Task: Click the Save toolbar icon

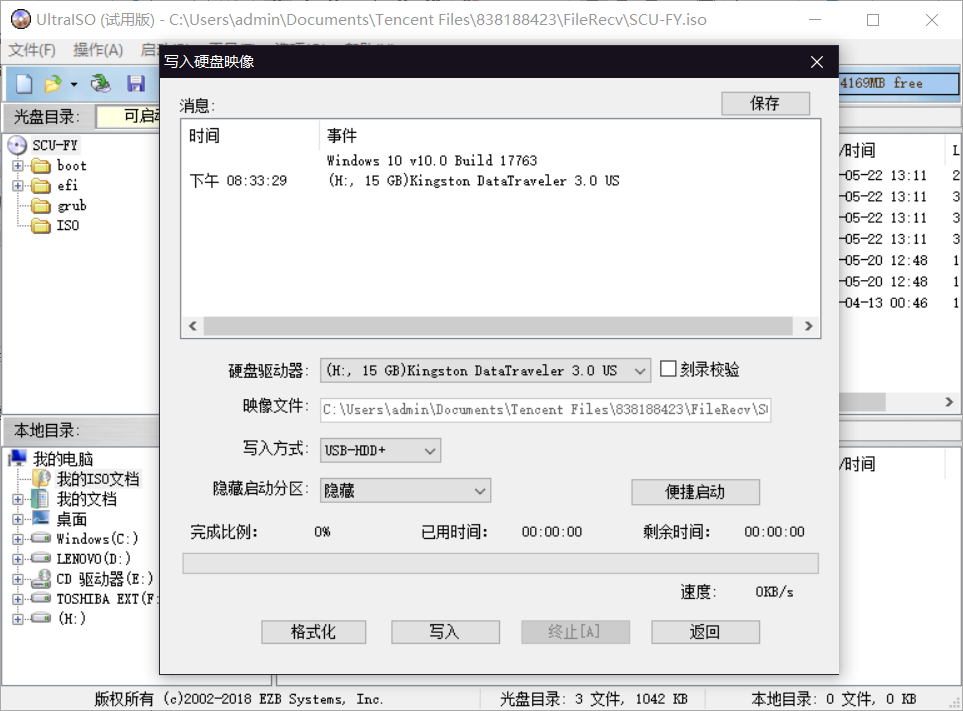Action: [136, 83]
